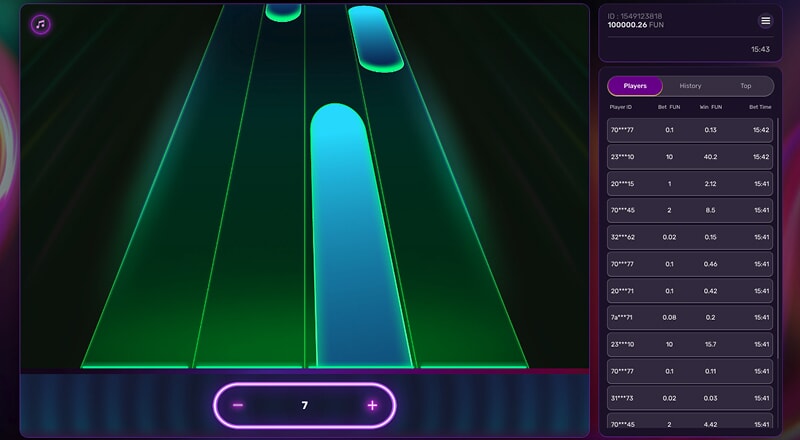Open the History tab
Image resolution: width=800 pixels, height=440 pixels.
coord(690,86)
